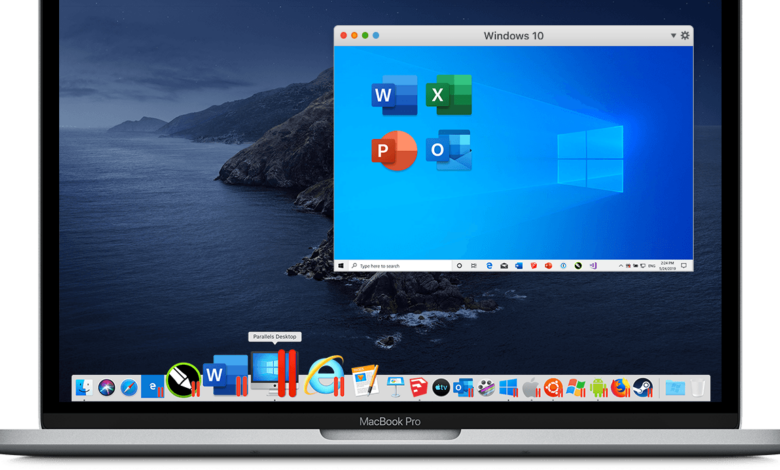Open Visual Studio in the Windows taskbar
The image size is (780, 470).
click(593, 266)
